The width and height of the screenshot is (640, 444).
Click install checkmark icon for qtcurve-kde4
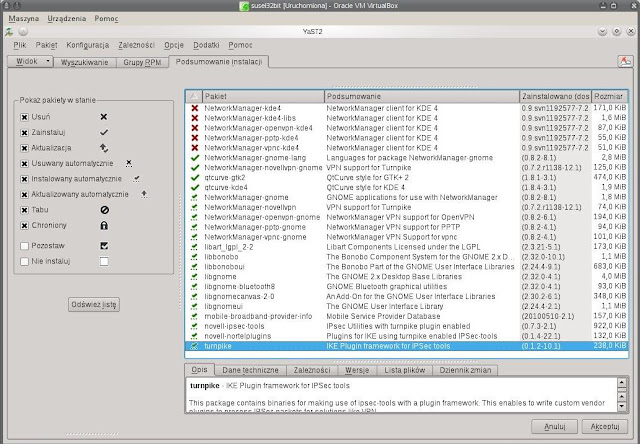tap(195, 187)
